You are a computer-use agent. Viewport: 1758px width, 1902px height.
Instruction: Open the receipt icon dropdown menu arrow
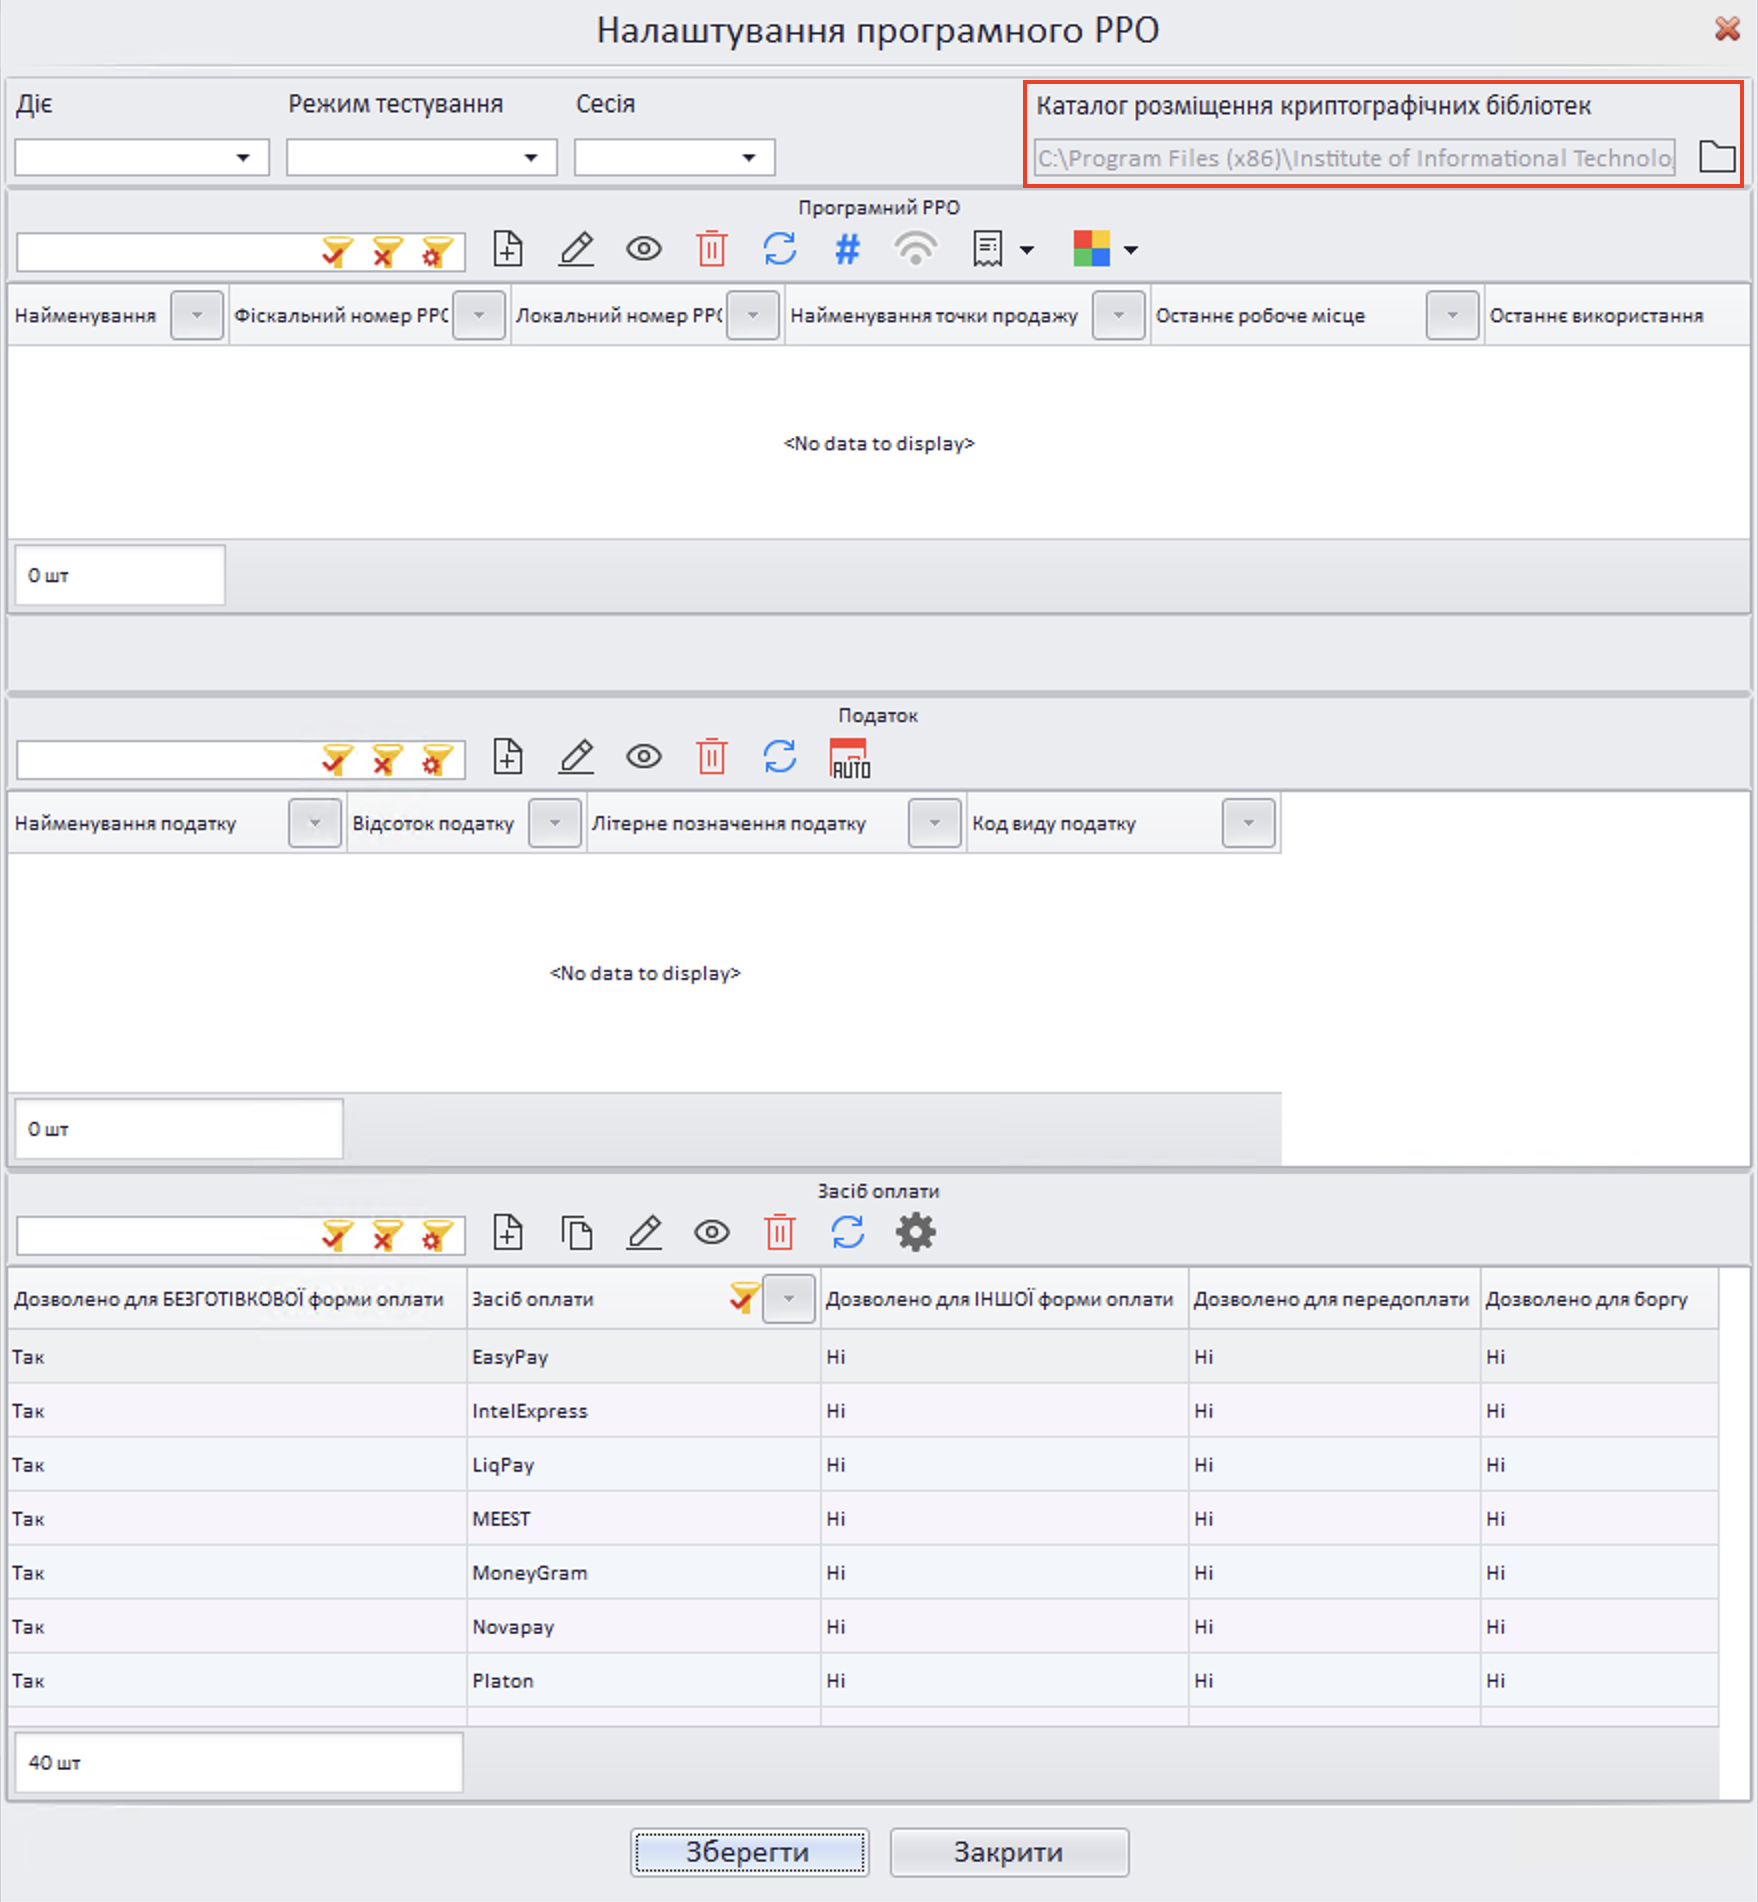pos(1027,250)
